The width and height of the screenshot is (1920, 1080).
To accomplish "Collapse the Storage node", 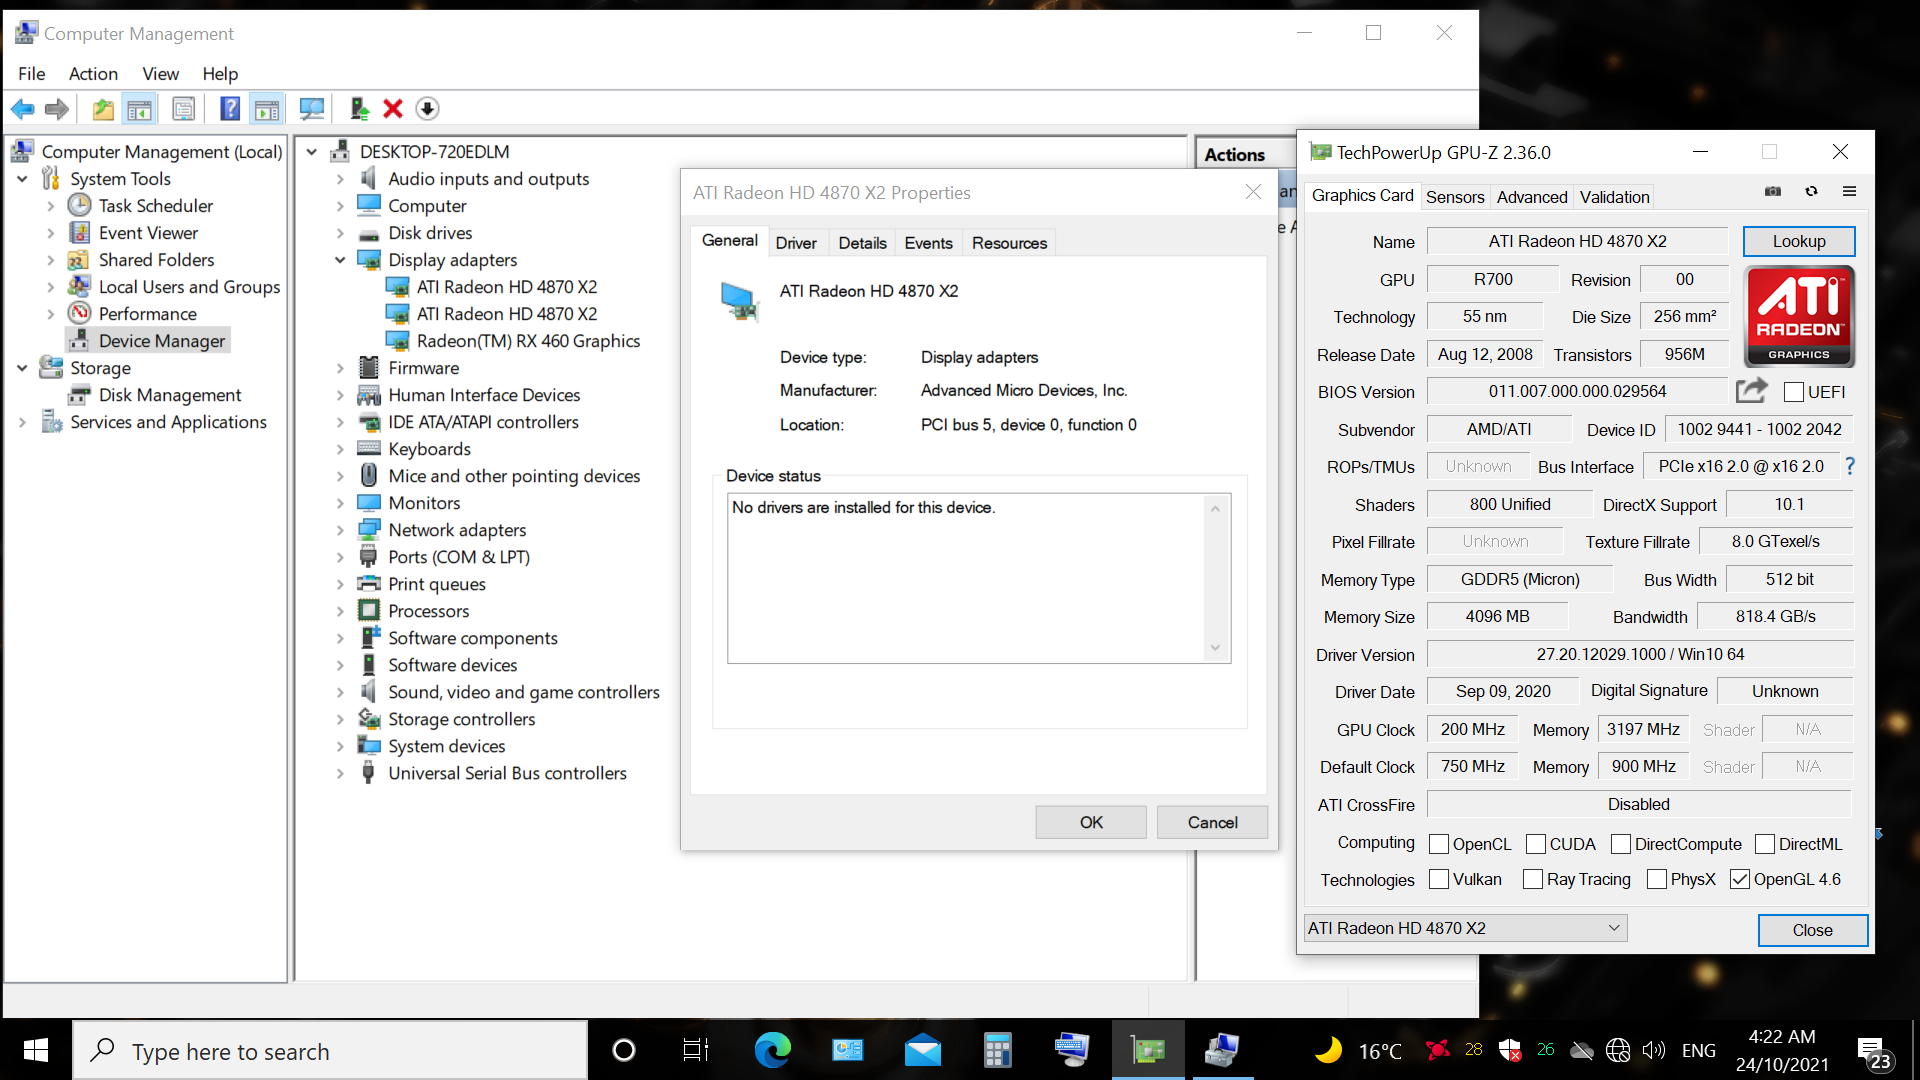I will coord(22,368).
